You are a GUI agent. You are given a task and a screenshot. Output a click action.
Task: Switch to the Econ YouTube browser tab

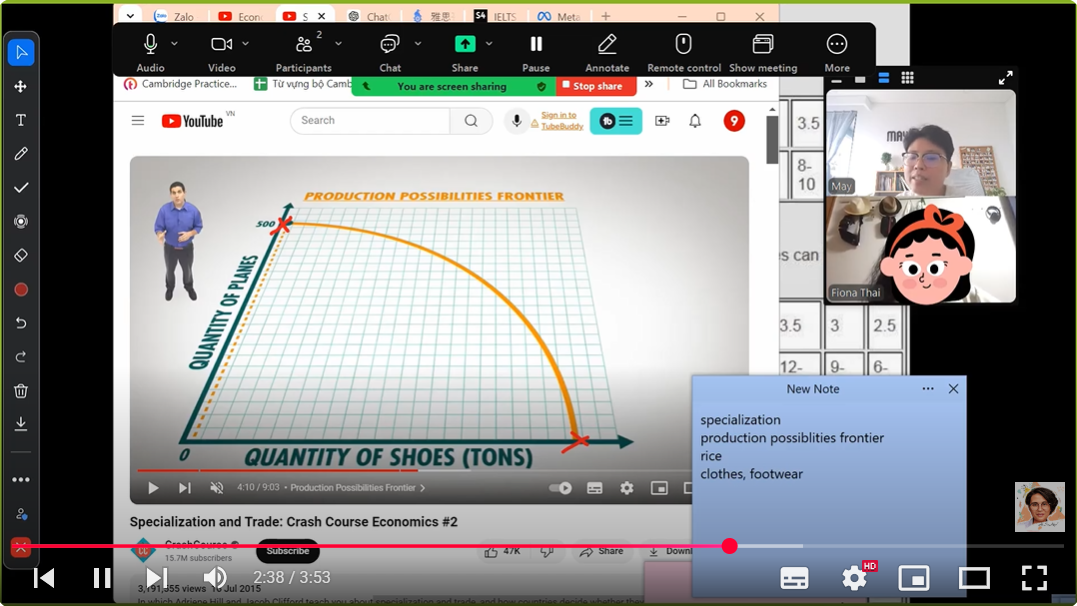tap(241, 16)
